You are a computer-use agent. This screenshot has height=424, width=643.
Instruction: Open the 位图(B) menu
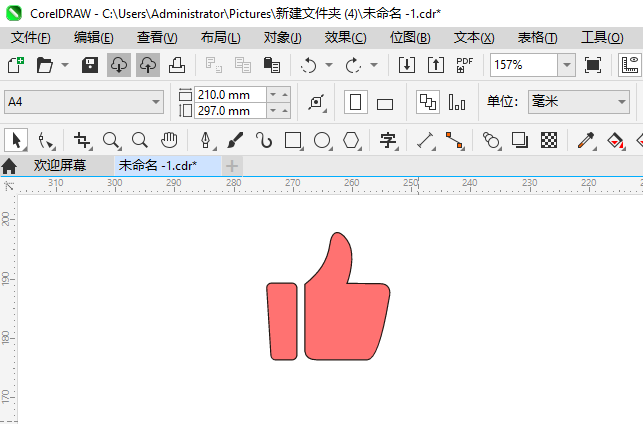point(410,38)
